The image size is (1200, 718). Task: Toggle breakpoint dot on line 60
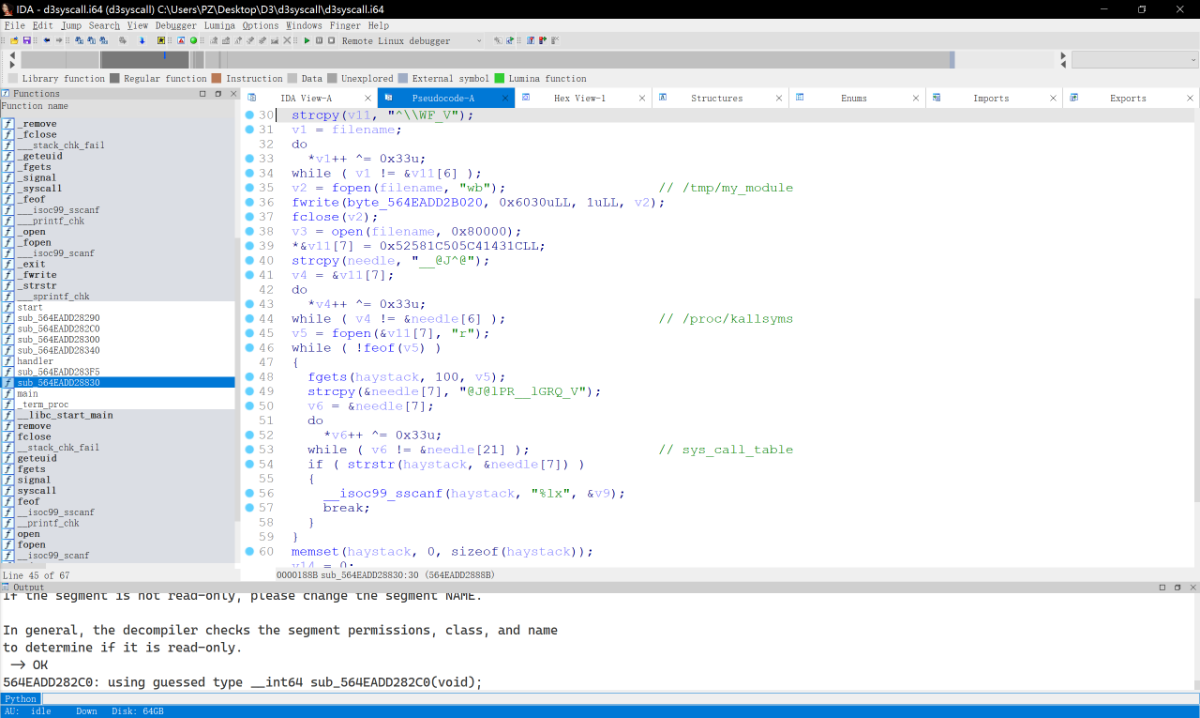(249, 551)
